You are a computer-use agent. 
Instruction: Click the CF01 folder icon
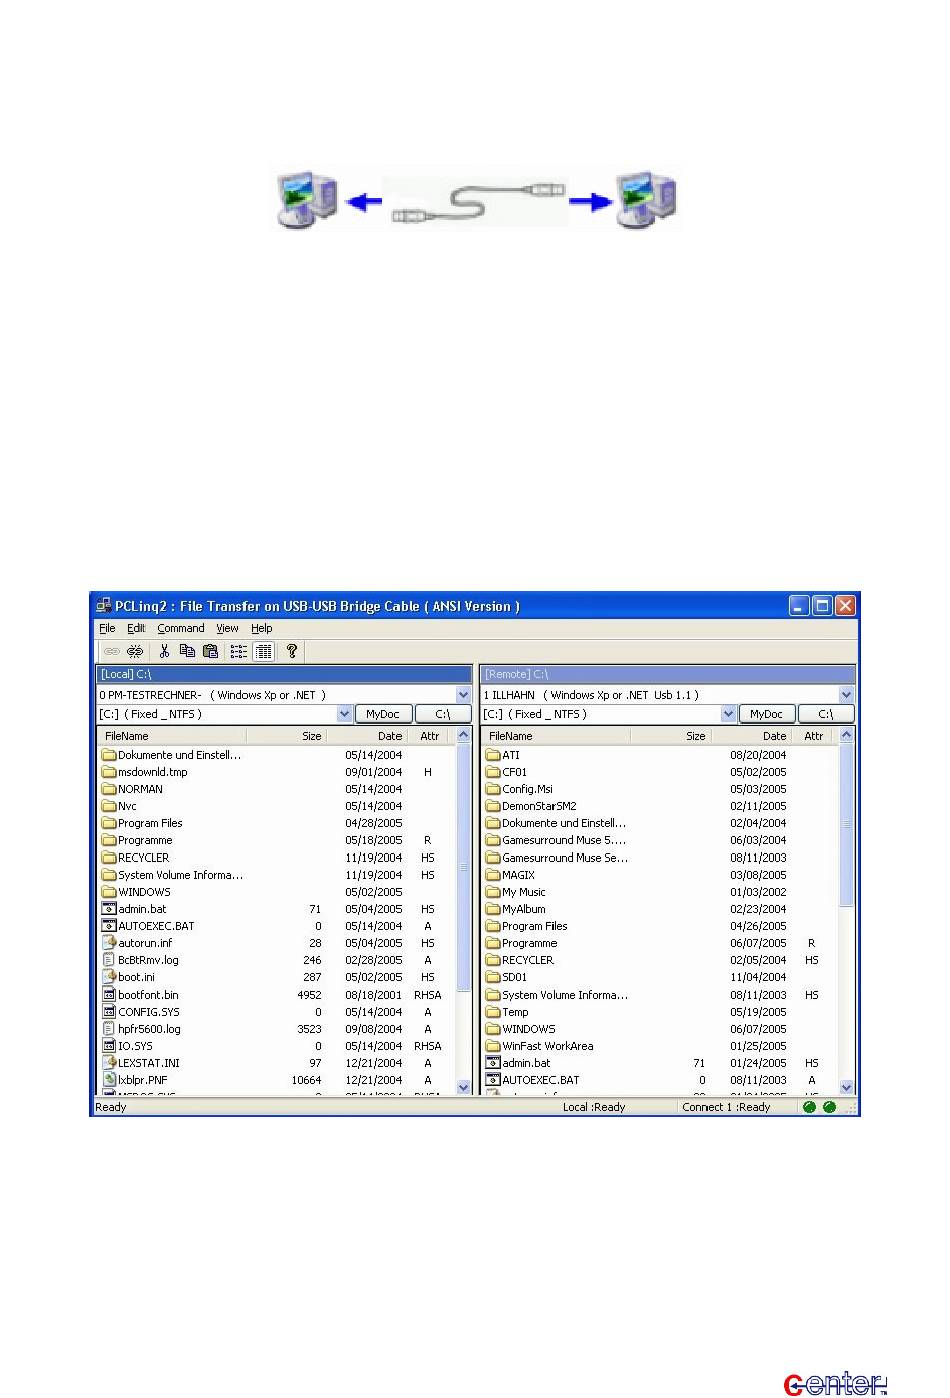493,772
